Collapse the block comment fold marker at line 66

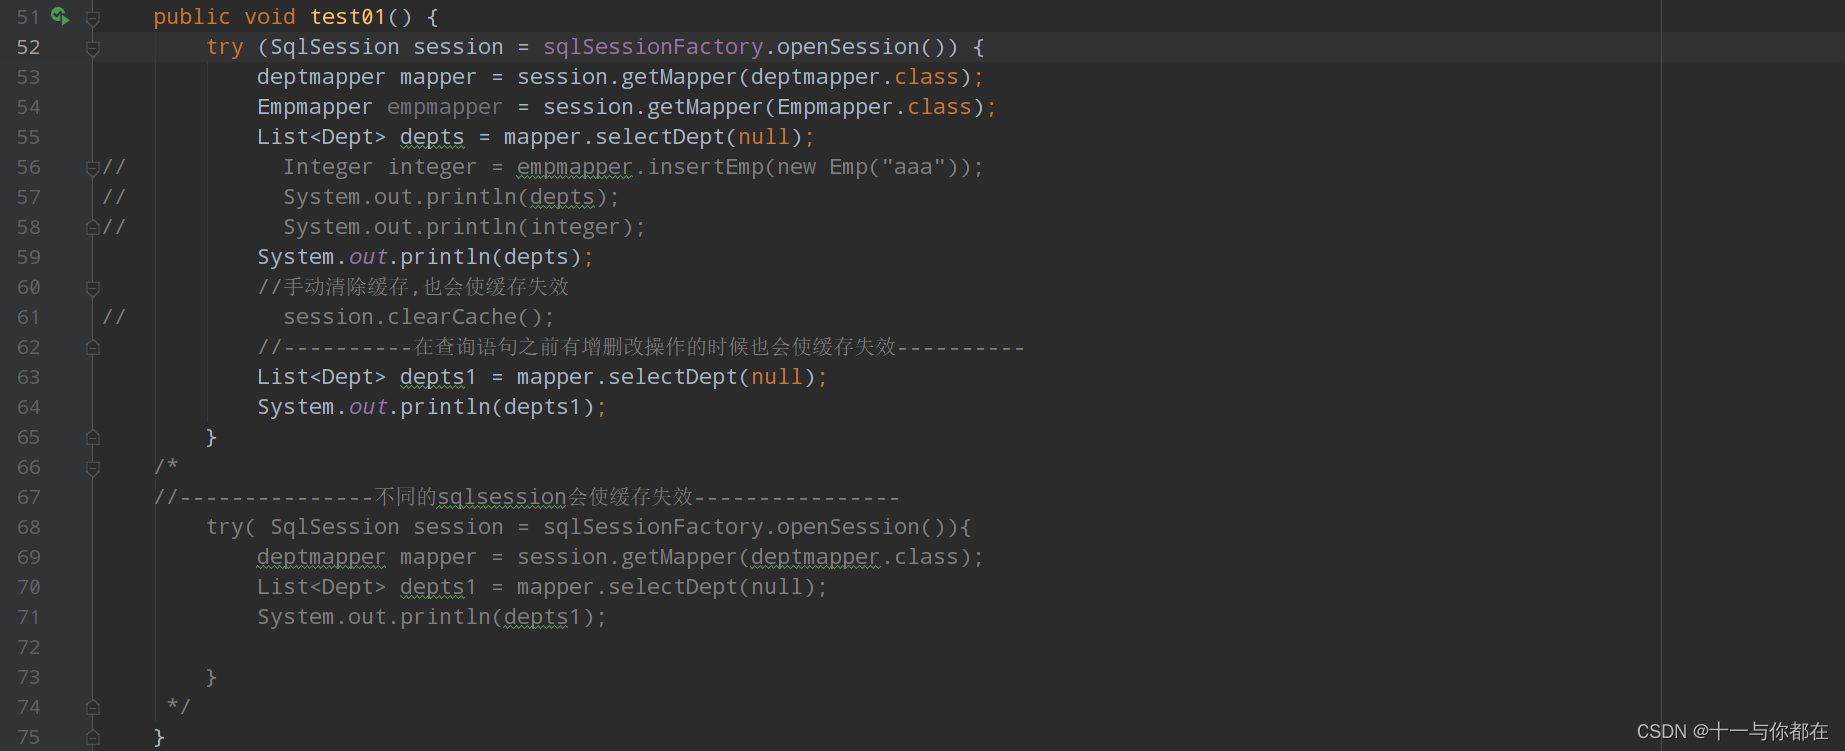(93, 467)
